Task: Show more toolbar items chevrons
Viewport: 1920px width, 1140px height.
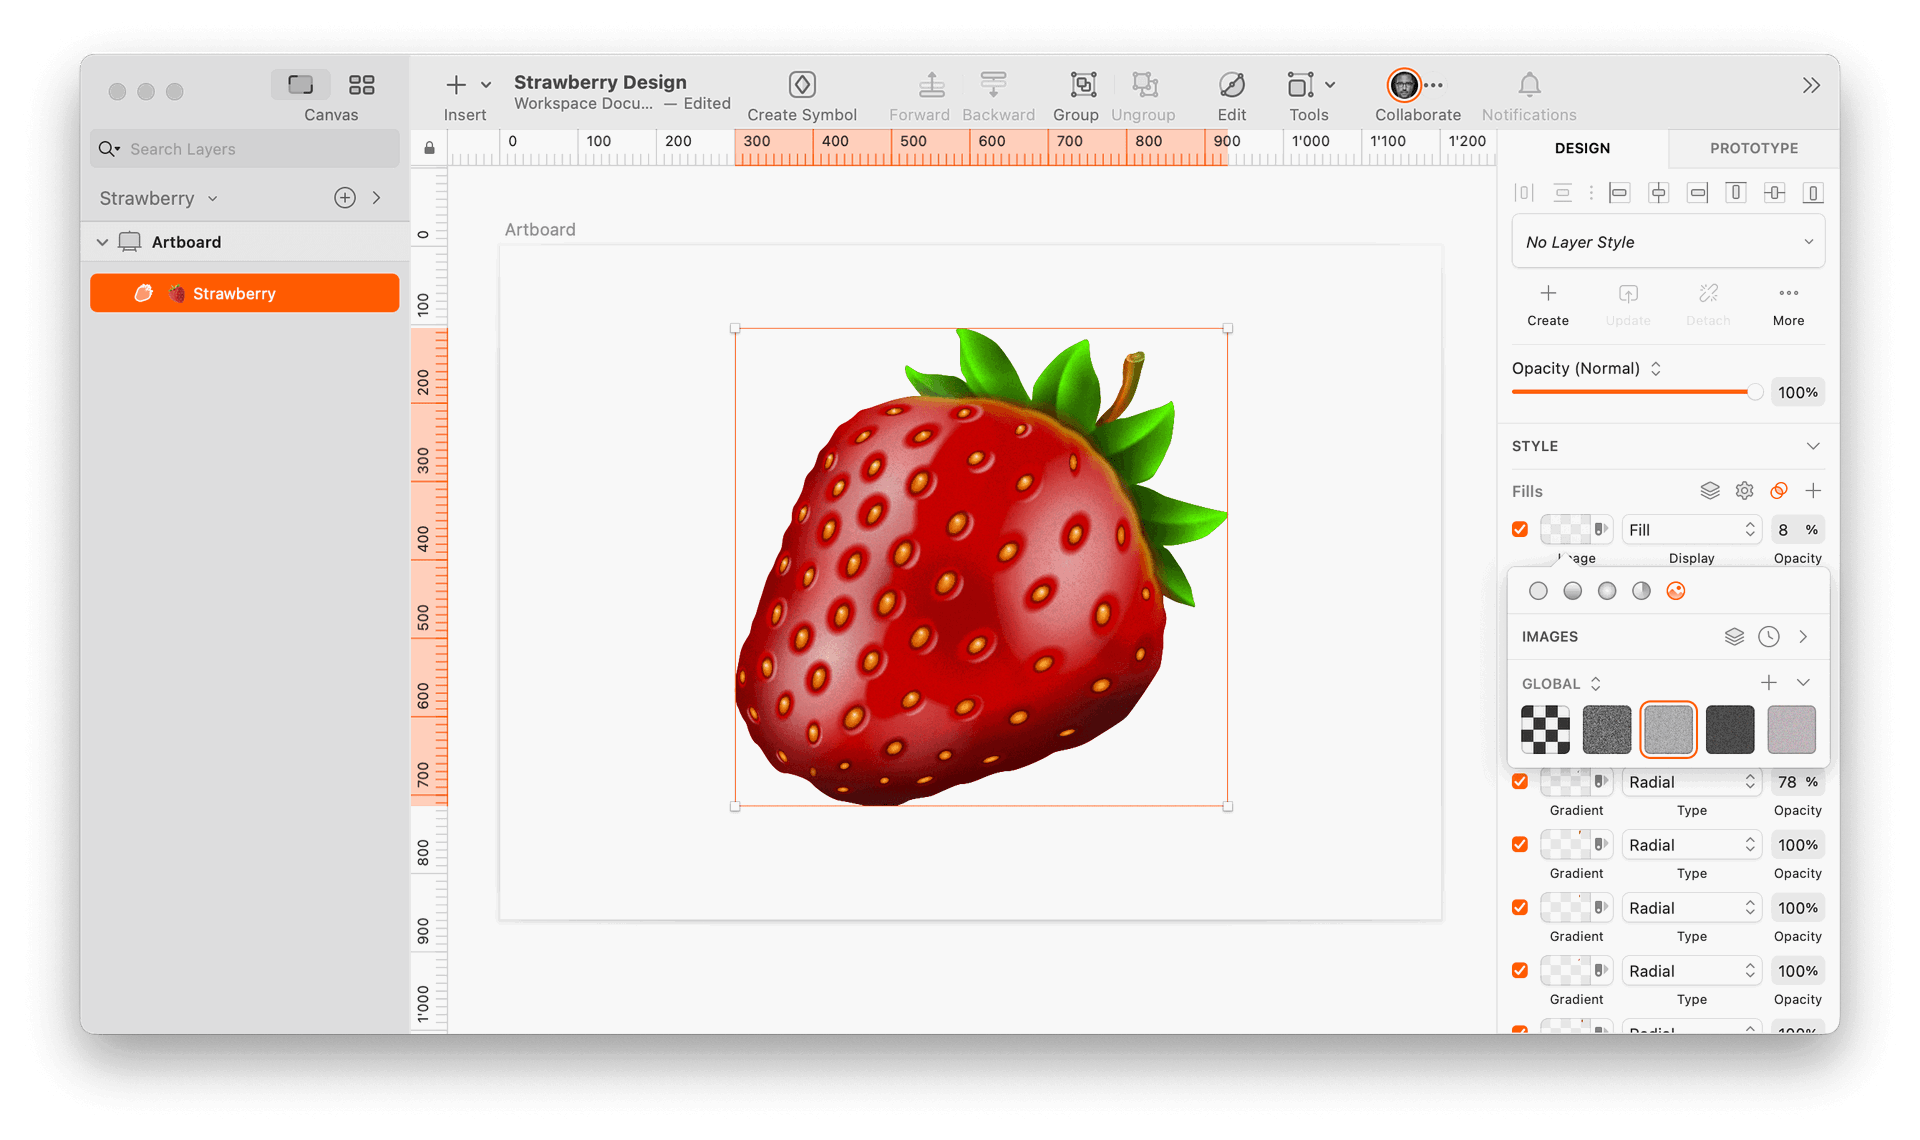Action: (x=1811, y=86)
